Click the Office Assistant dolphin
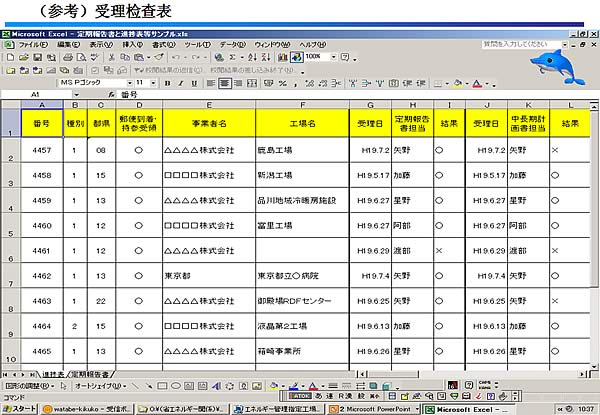 pos(557,67)
